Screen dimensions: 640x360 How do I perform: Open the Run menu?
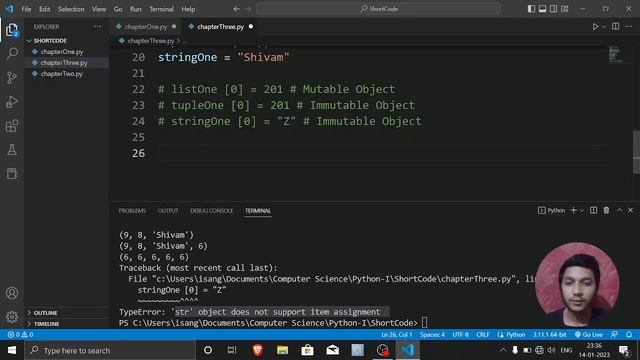tap(136, 9)
